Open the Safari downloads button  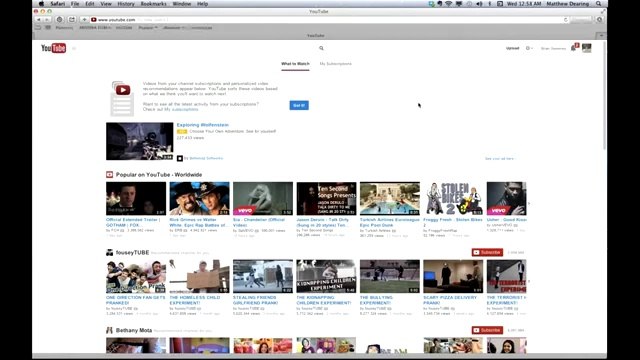tap(600, 20)
